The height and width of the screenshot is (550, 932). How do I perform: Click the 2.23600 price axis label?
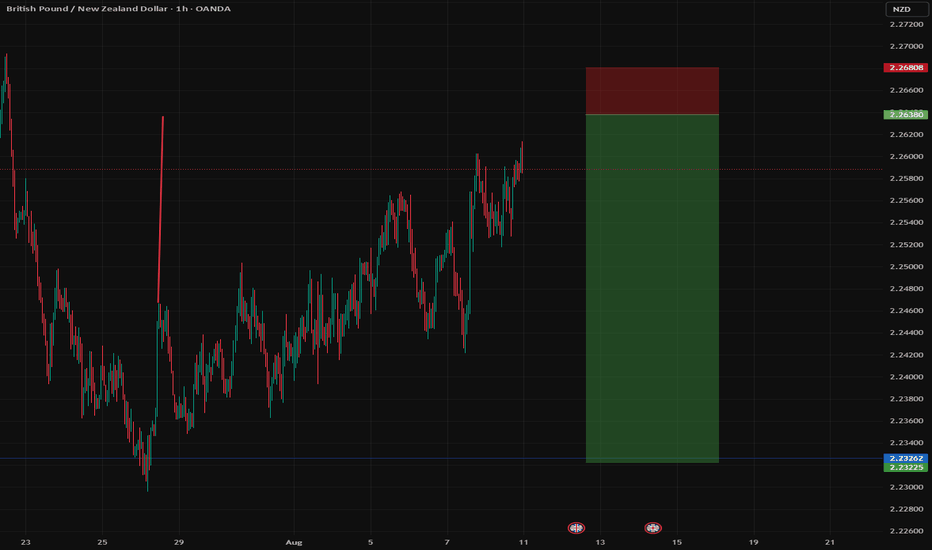pyautogui.click(x=906, y=421)
